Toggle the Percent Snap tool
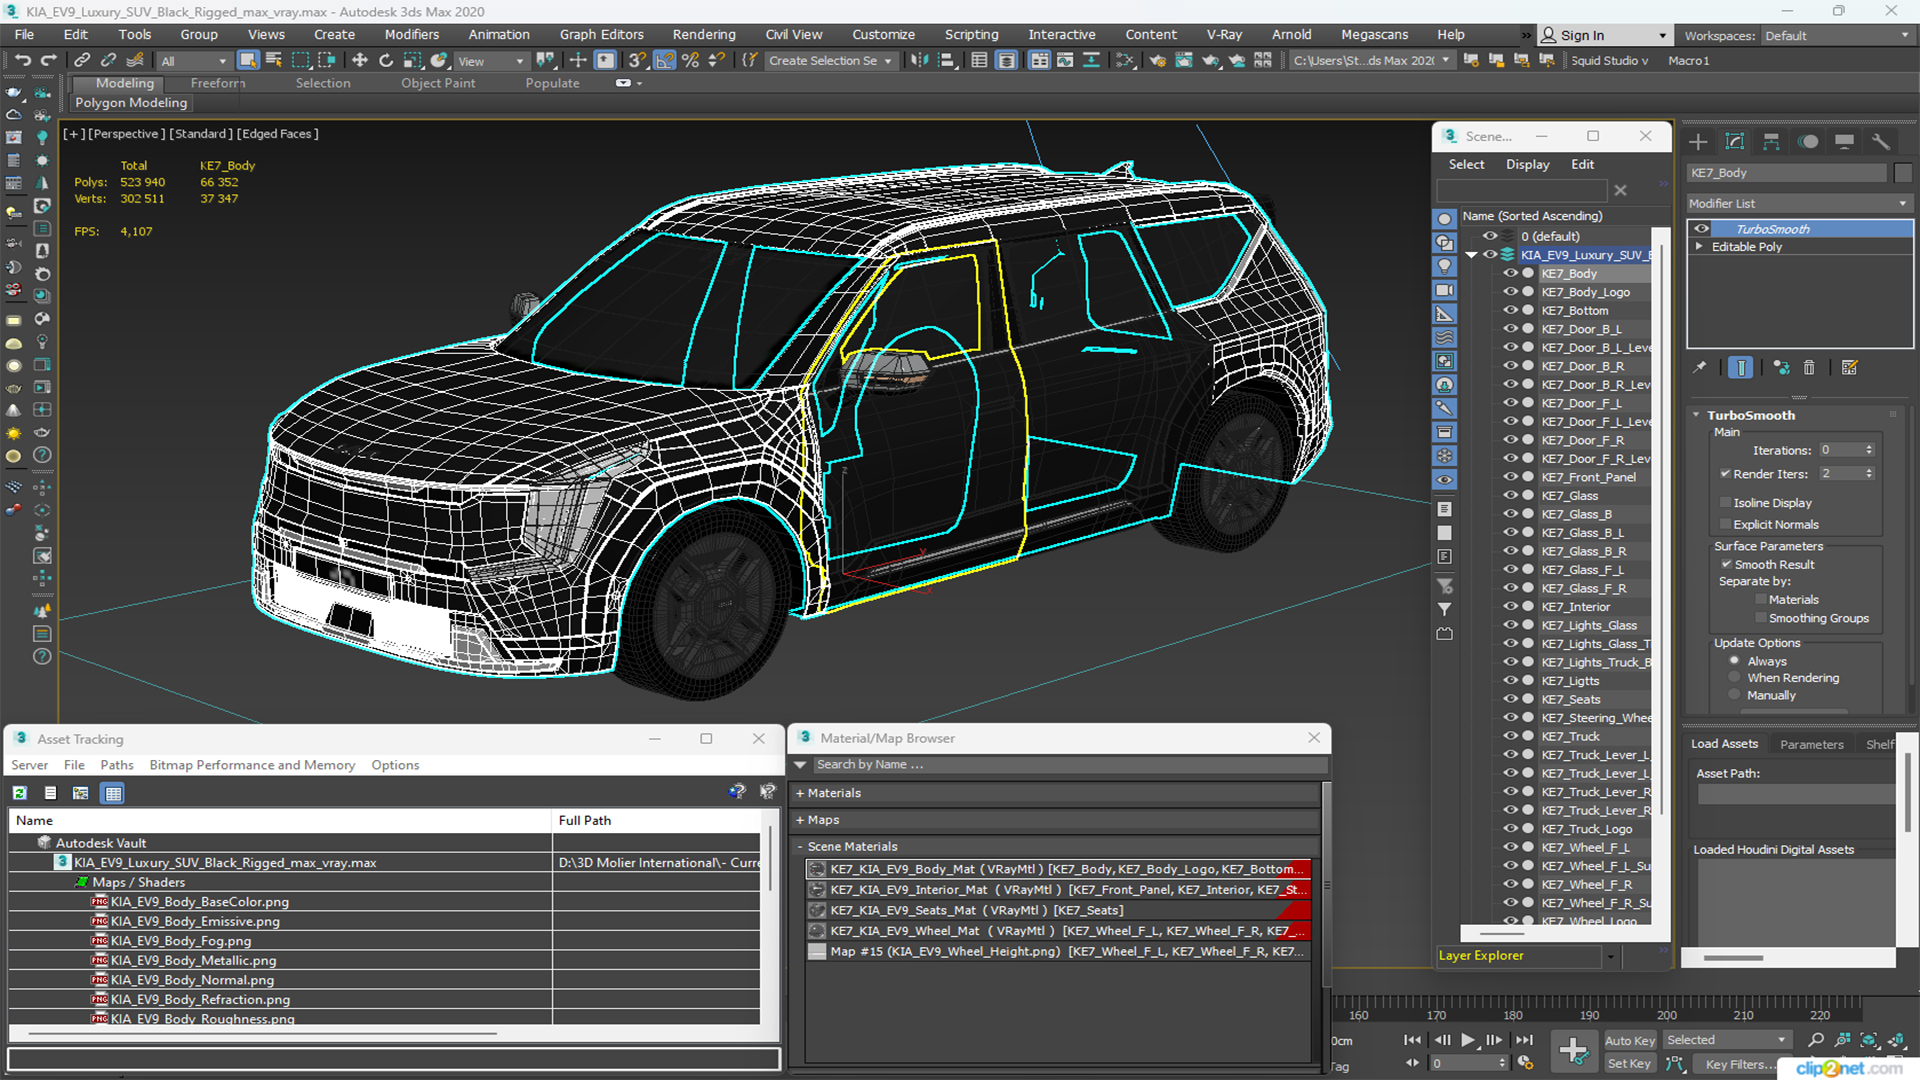This screenshot has width=1920, height=1080. (690, 60)
